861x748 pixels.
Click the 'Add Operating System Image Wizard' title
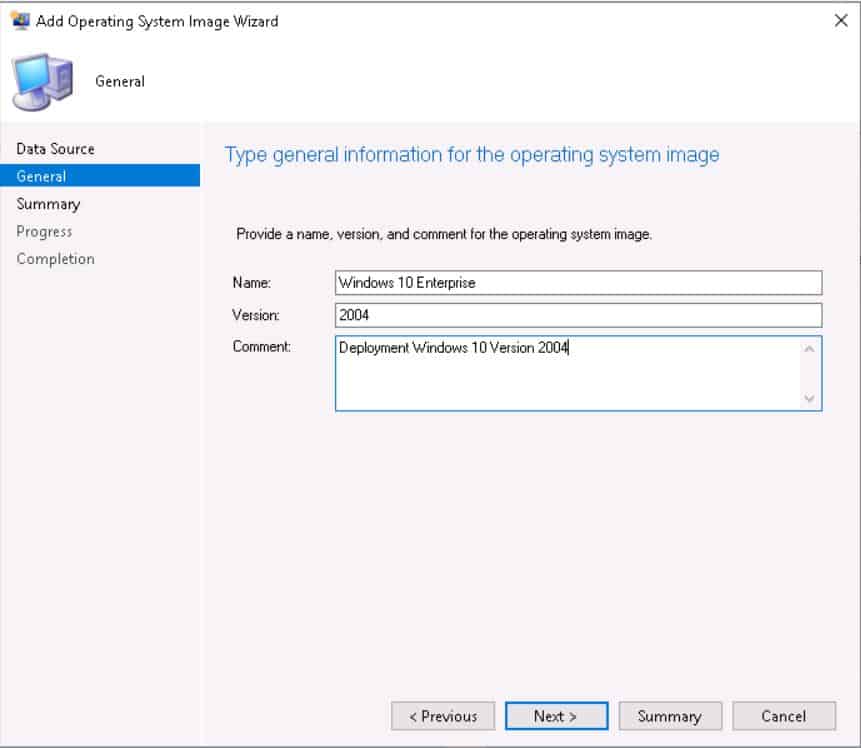coord(157,21)
